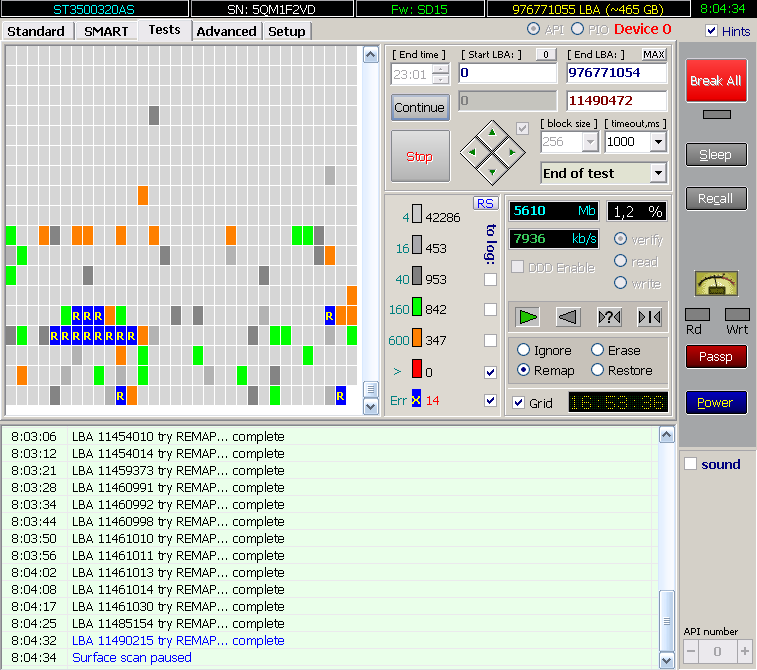Click the MAX button near End LBA
The image size is (757, 670).
click(x=654, y=55)
